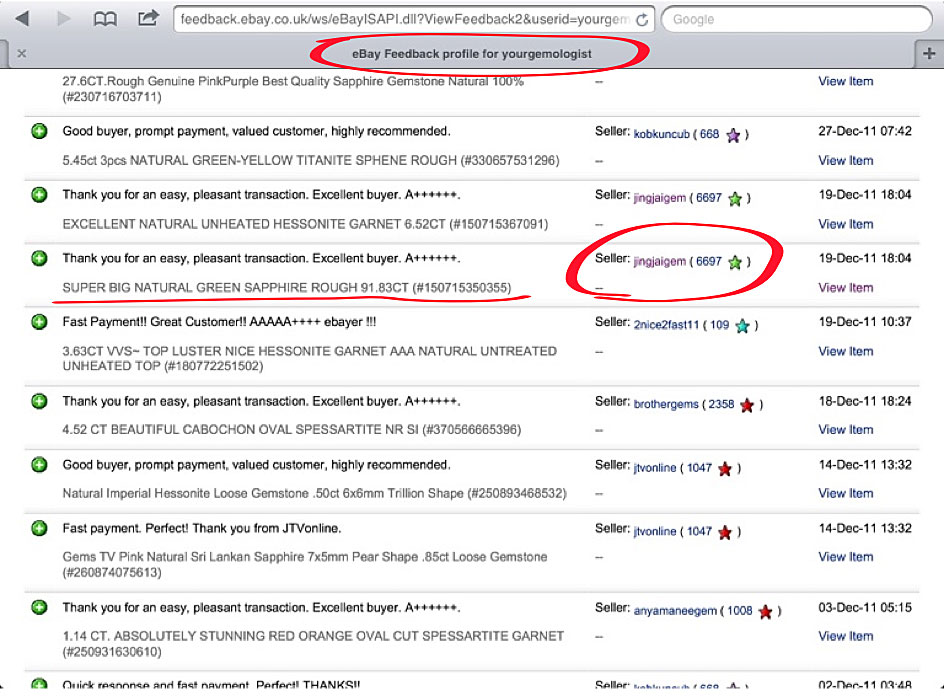Click red star beside jtvonline in Fast payment row
944x697 pixels.
tap(725, 532)
